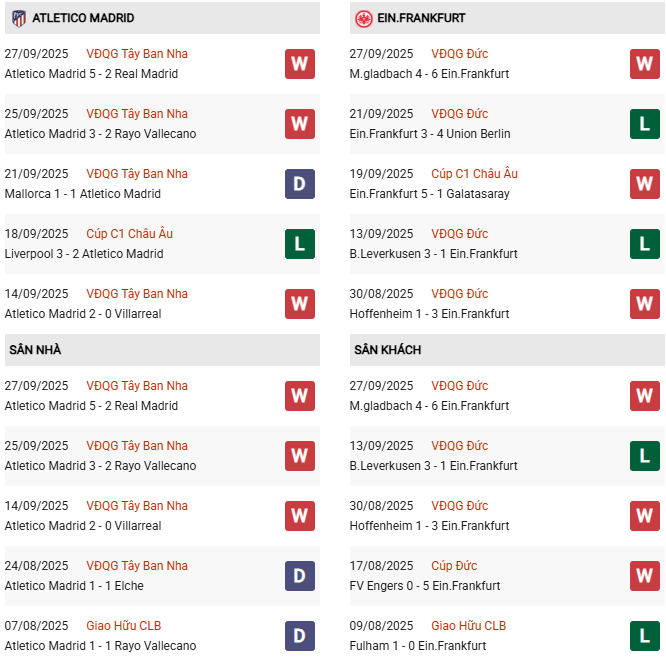
Task: Open the Cúp Đức competition link
Action: [x=452, y=566]
